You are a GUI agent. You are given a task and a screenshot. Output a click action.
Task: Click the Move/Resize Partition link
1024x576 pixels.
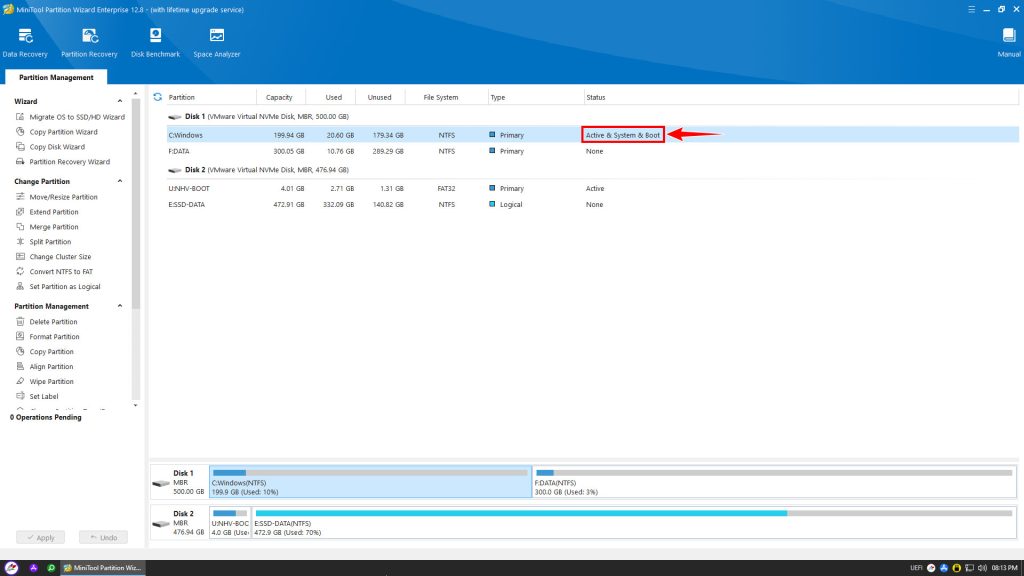[63, 197]
